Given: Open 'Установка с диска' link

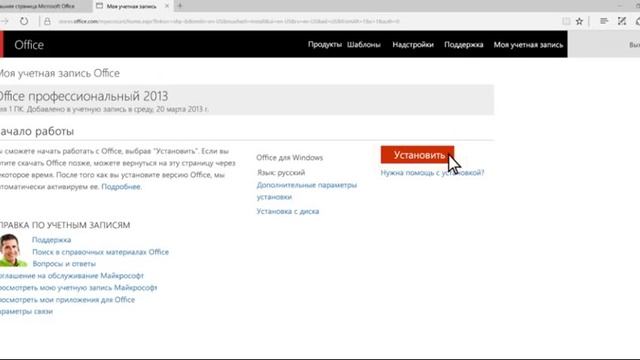Looking at the screenshot, I should coord(288,211).
